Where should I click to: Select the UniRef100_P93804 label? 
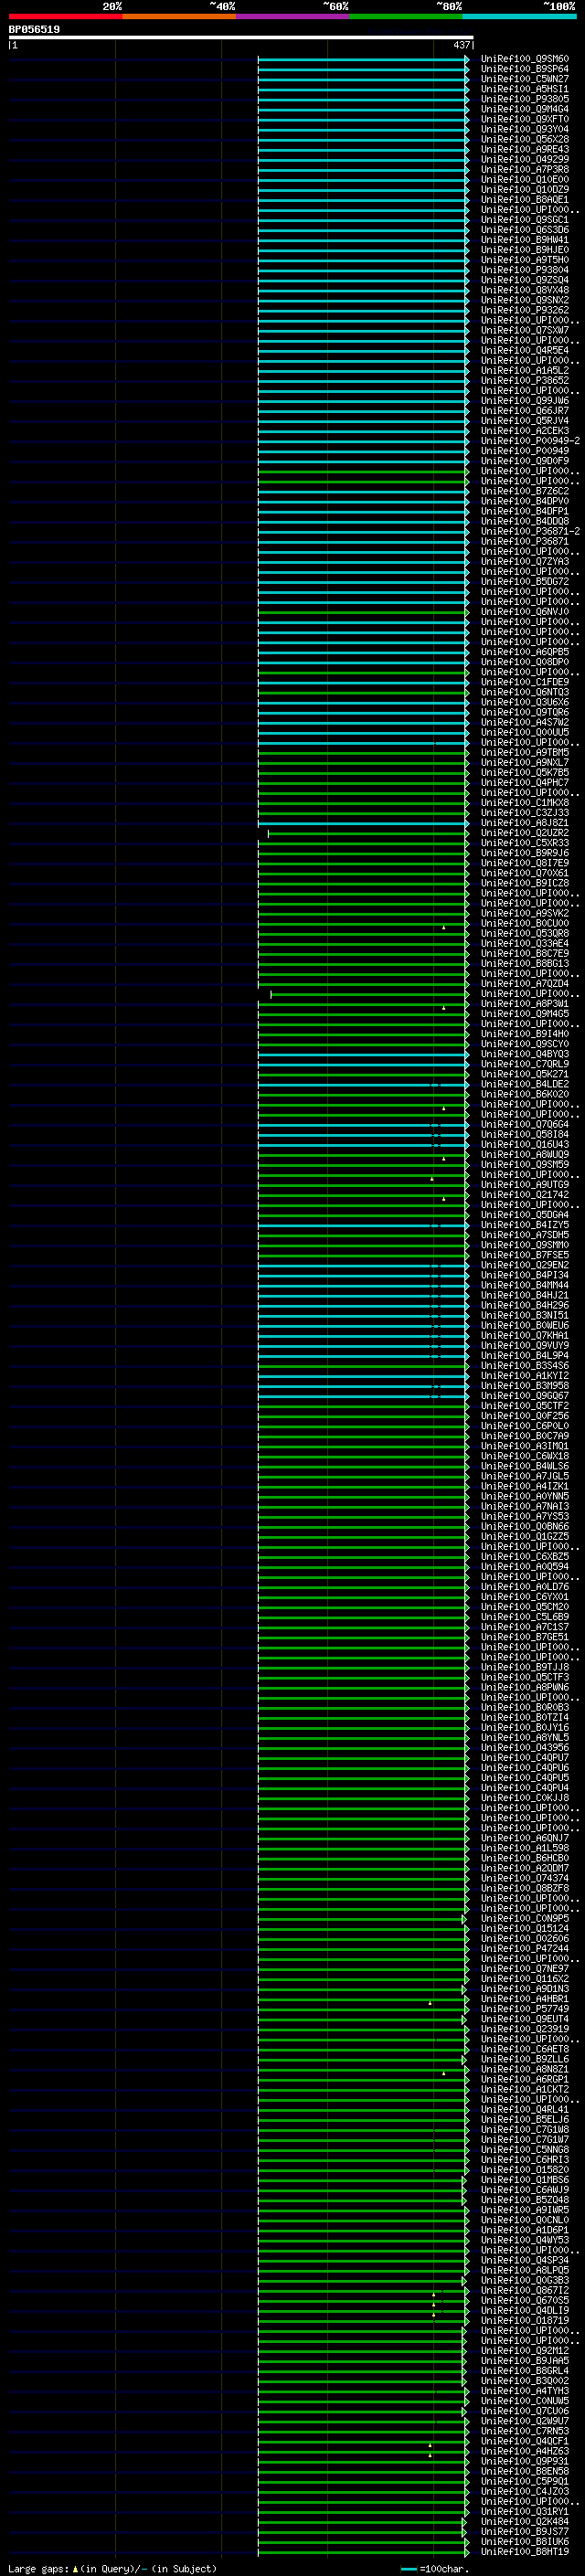pos(525,270)
